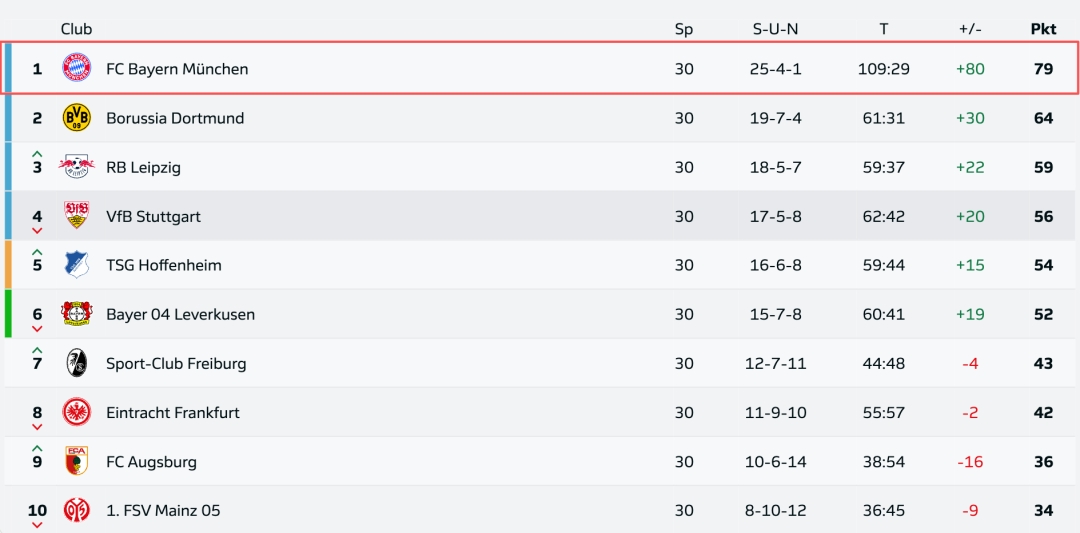Click the RB Leipzig club logo
This screenshot has width=1080, height=533.
coord(77,167)
